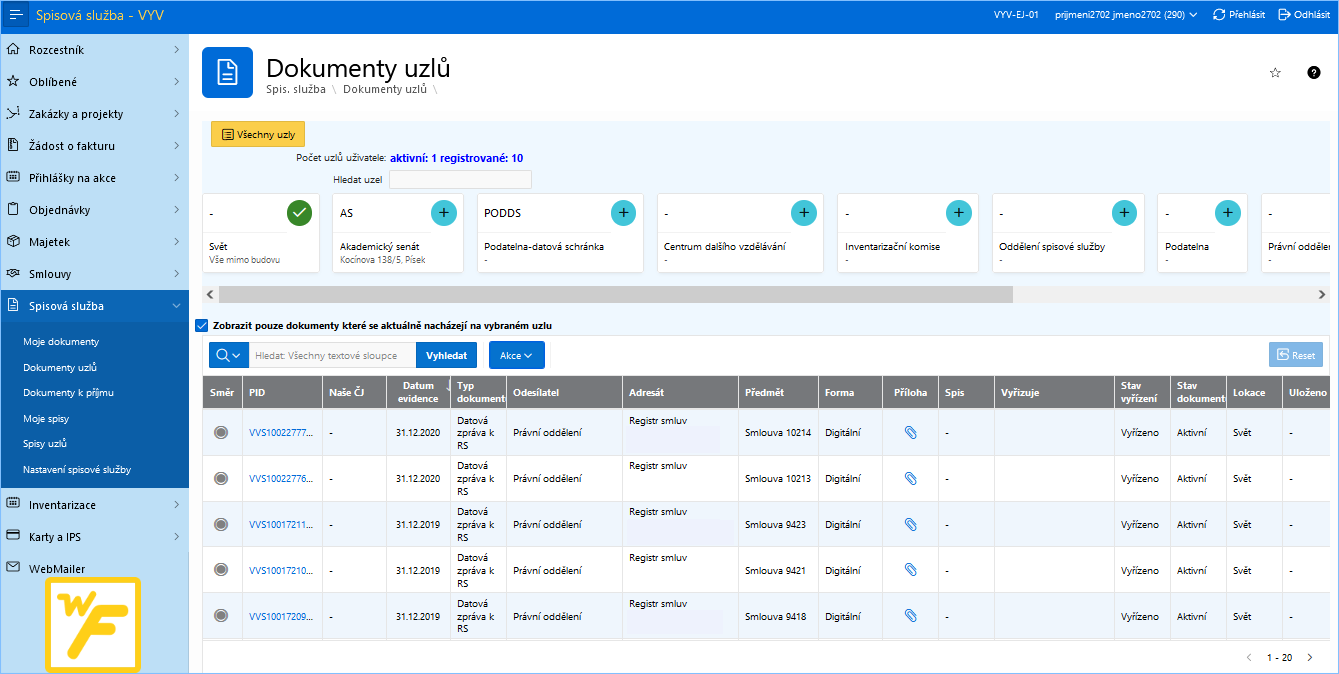The width and height of the screenshot is (1339, 674).
Task: Open the Akce dropdown menu
Action: point(516,355)
